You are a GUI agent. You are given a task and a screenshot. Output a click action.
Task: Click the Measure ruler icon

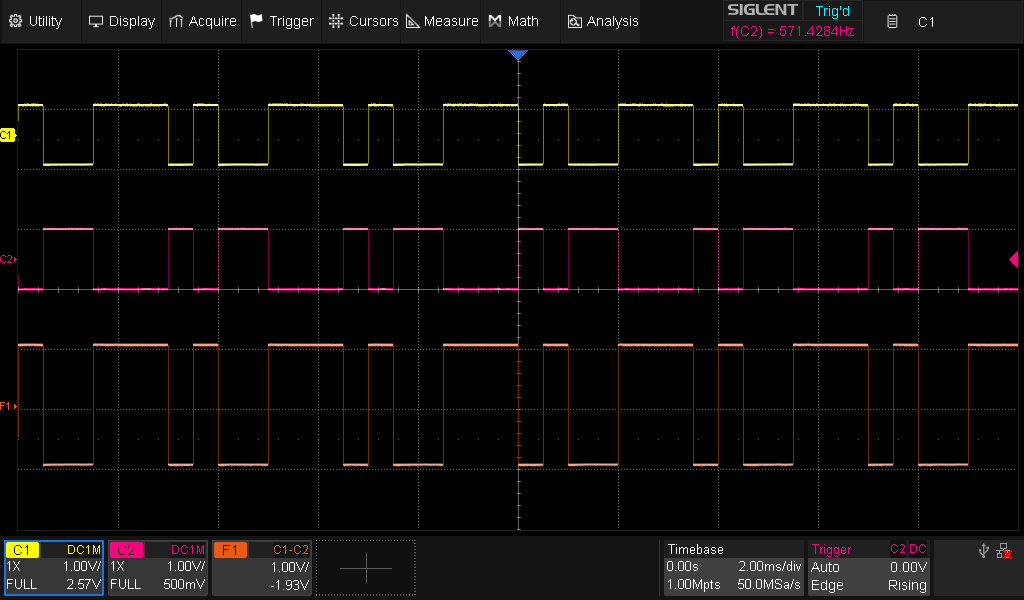[x=411, y=21]
